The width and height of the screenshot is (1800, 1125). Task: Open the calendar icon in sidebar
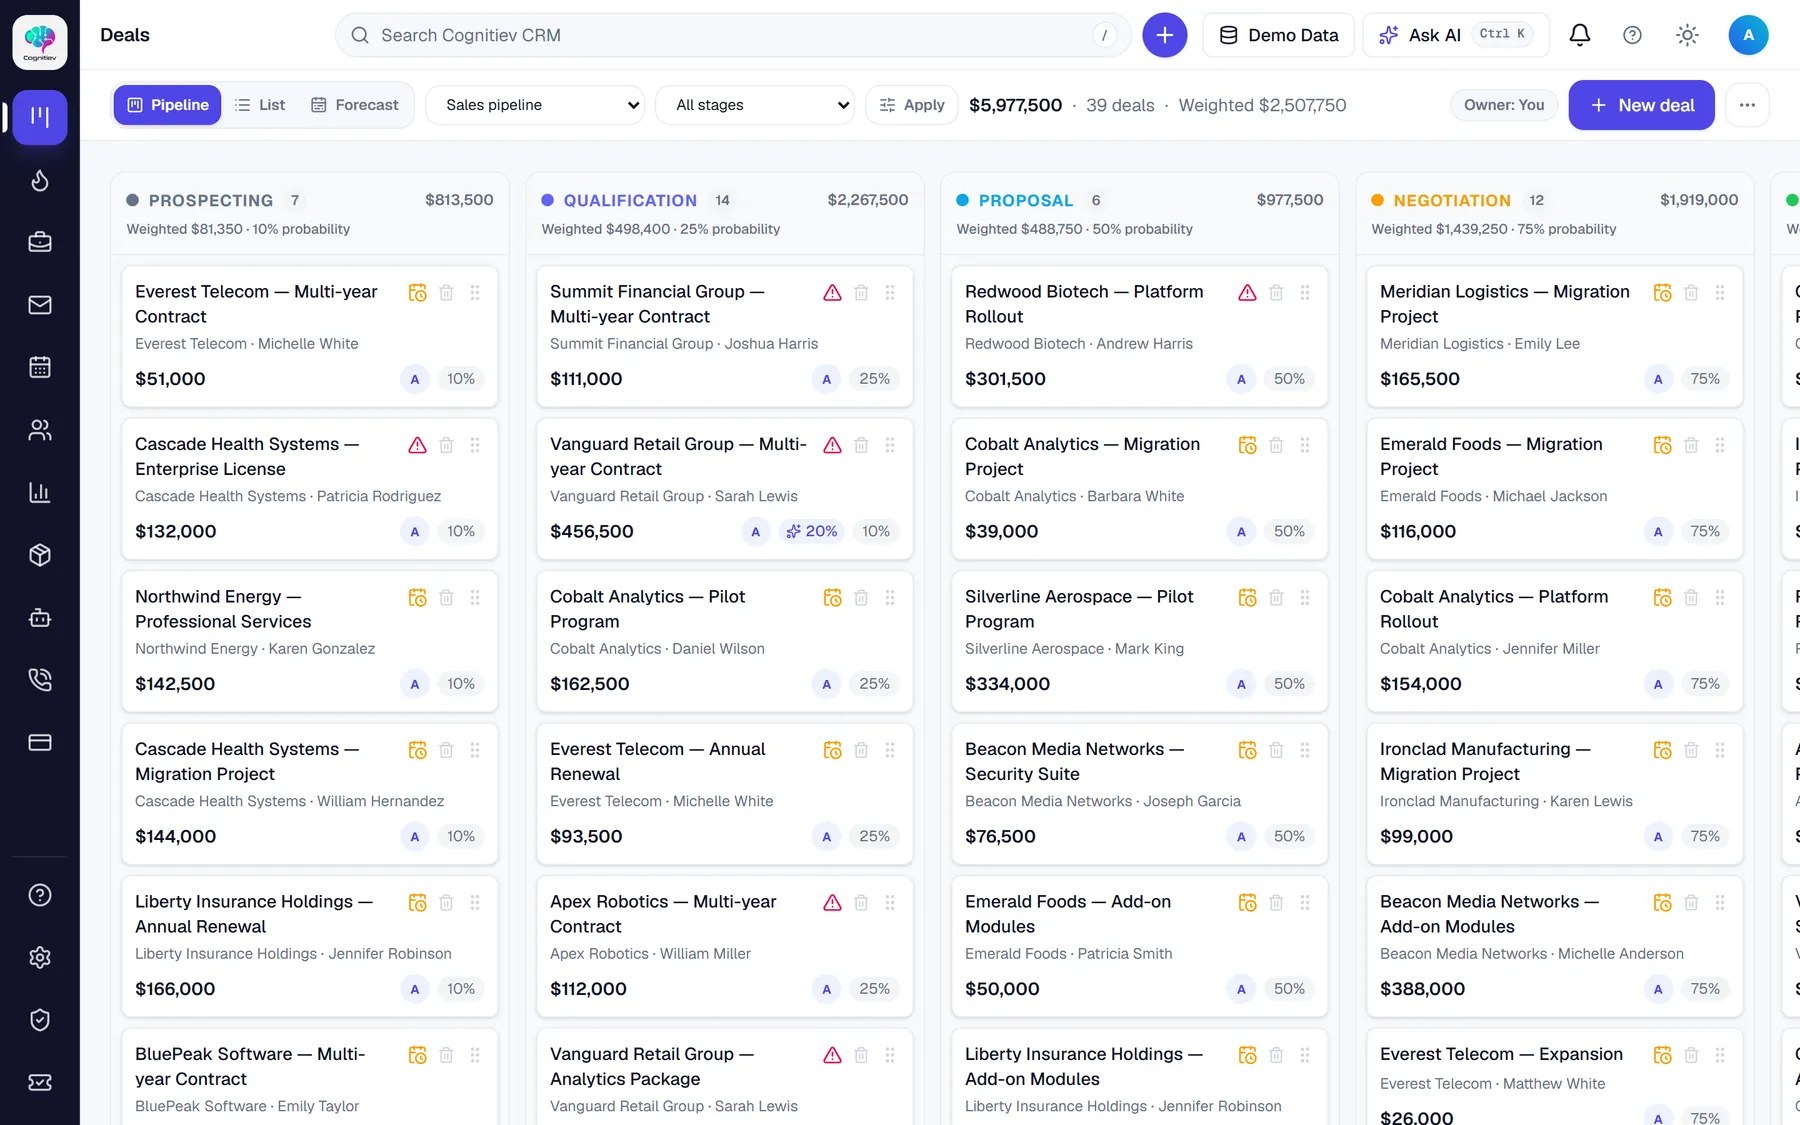click(40, 367)
